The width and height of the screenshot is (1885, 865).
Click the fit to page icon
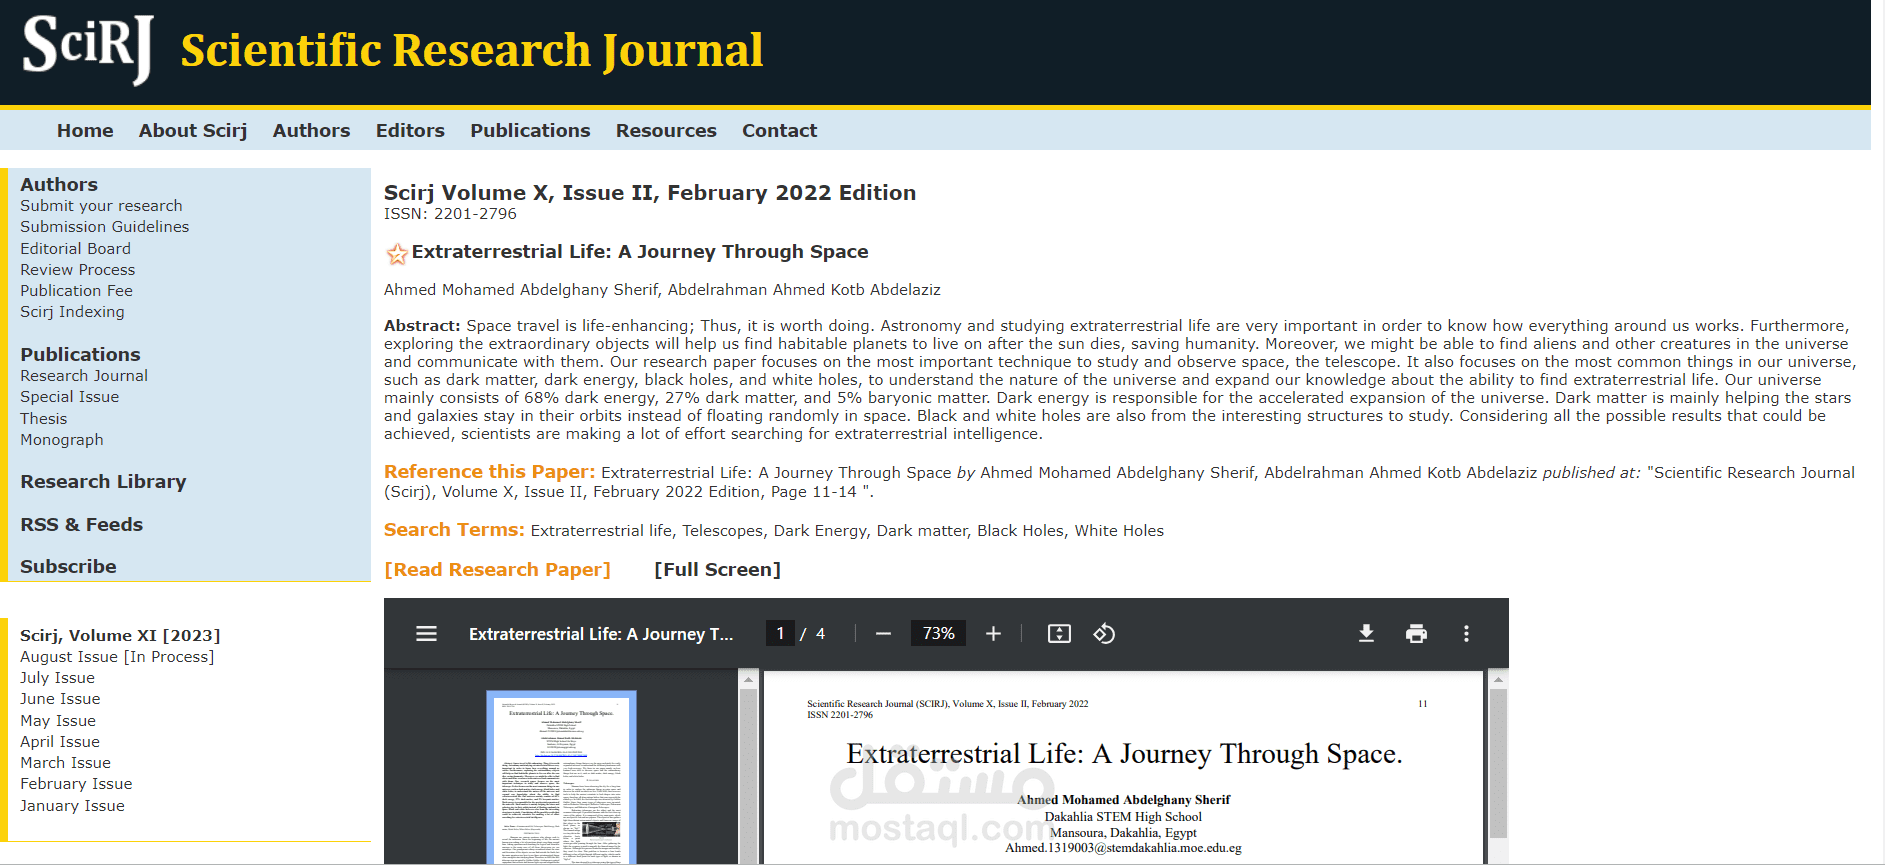(x=1059, y=634)
